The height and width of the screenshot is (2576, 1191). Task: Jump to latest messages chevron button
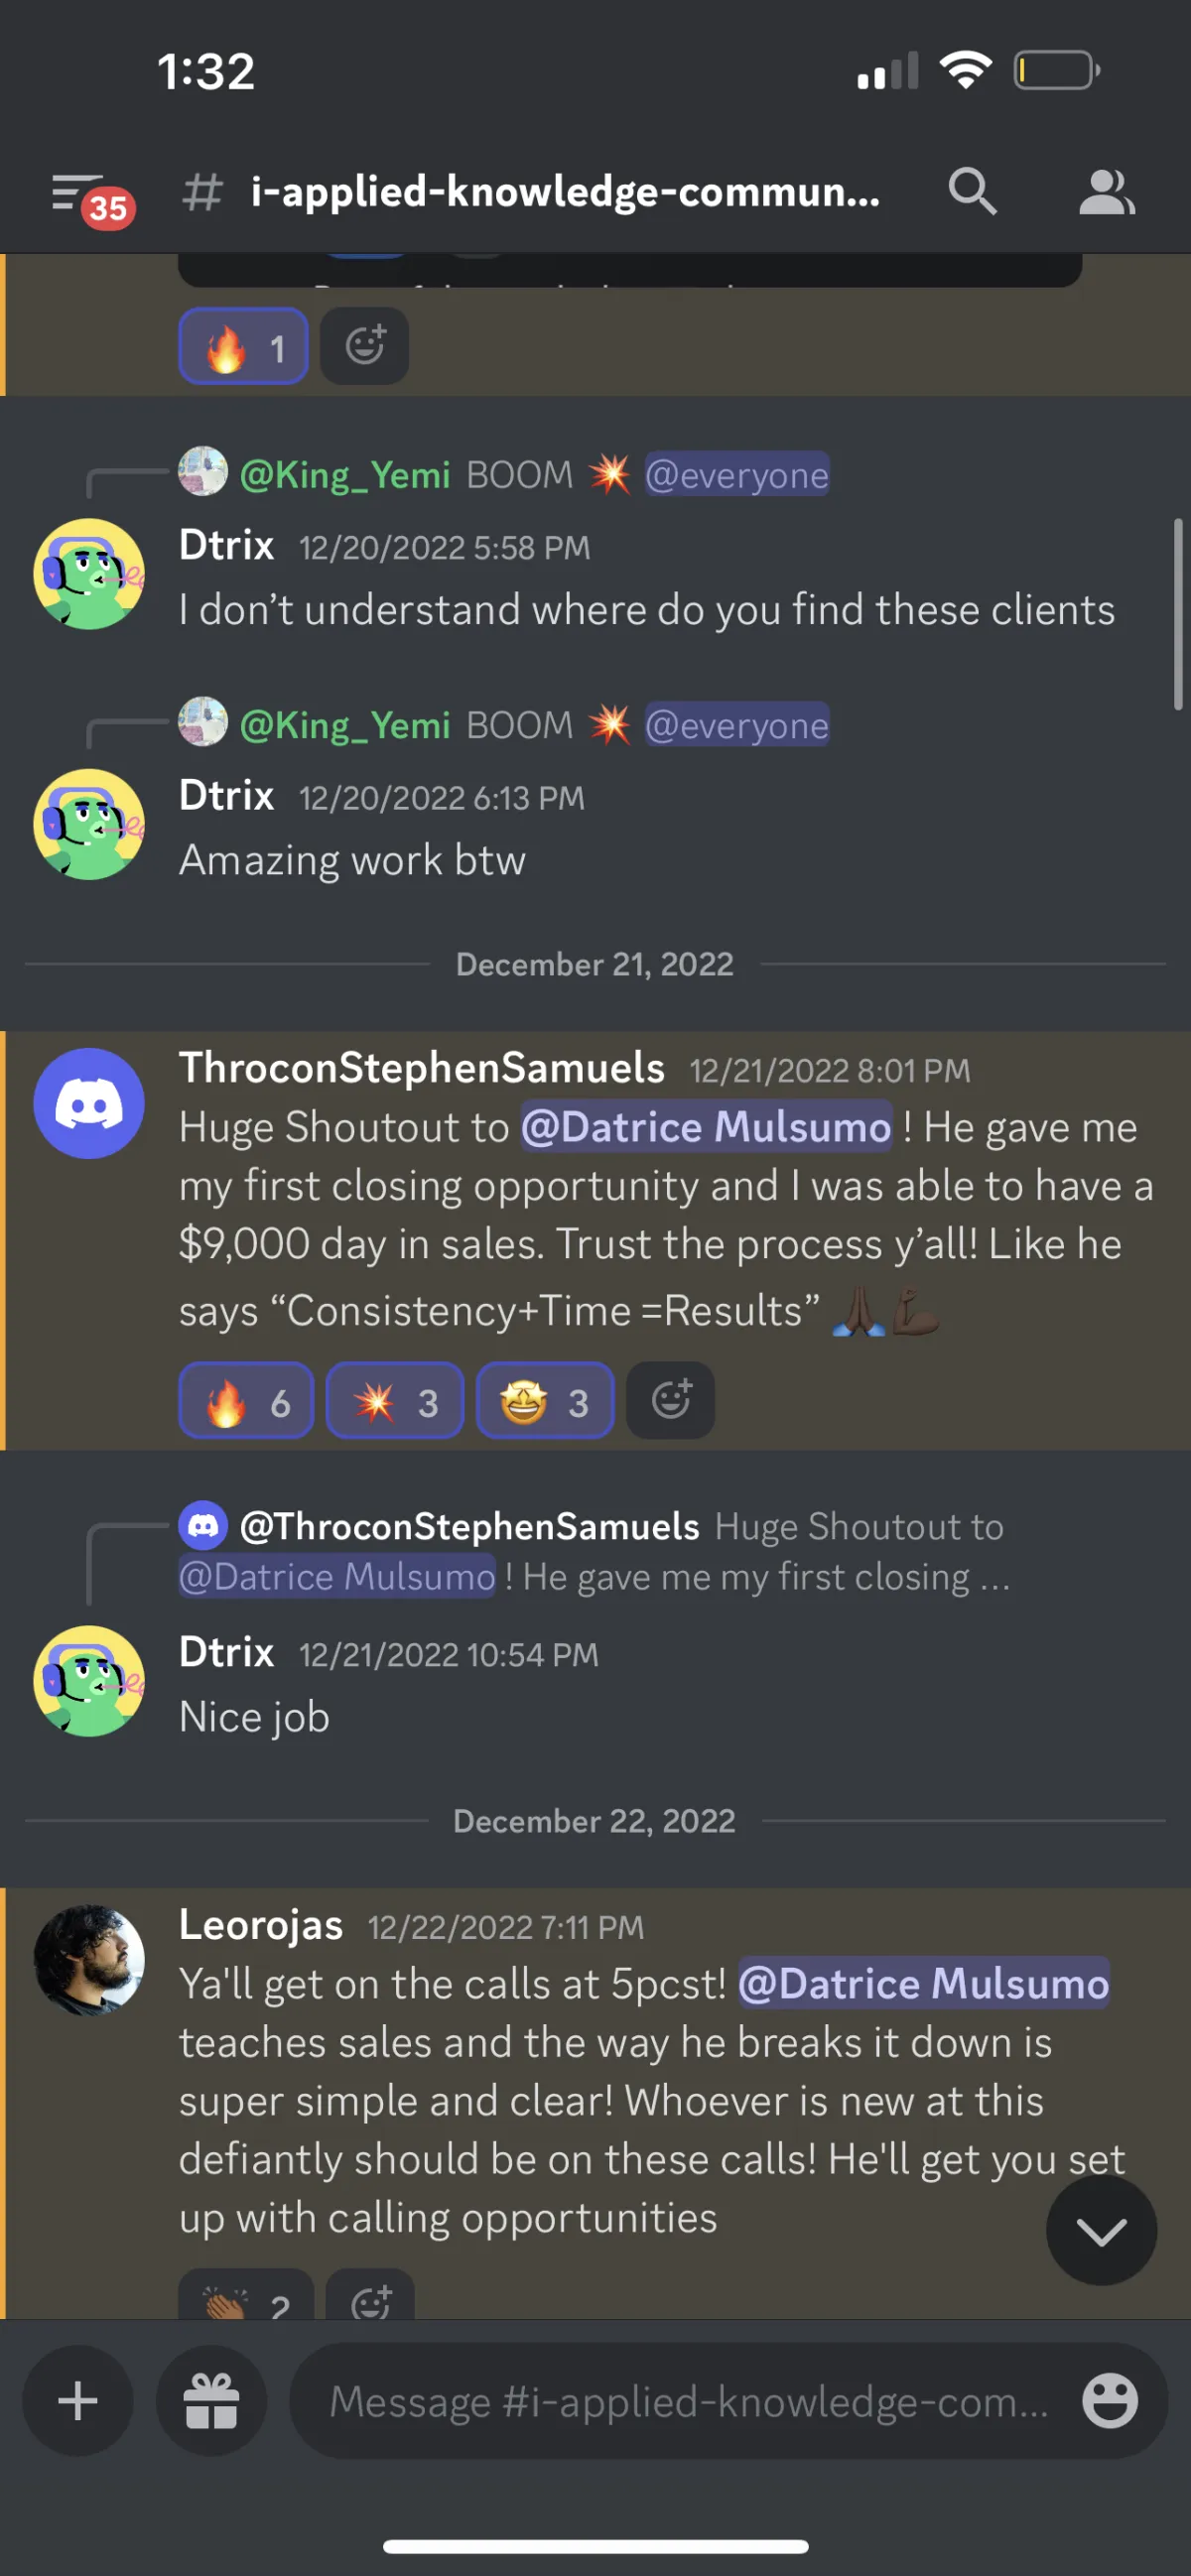1101,2230
